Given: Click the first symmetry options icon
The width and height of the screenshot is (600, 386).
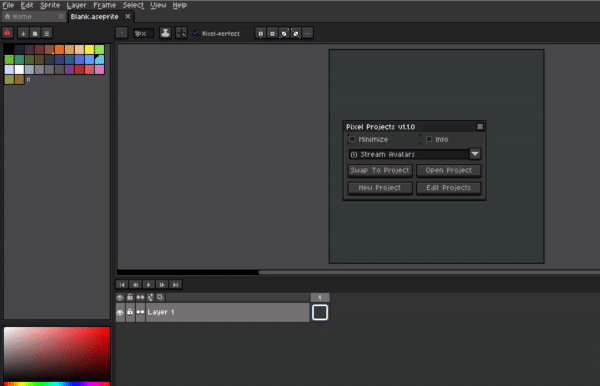Looking at the screenshot, I should click(x=261, y=33).
